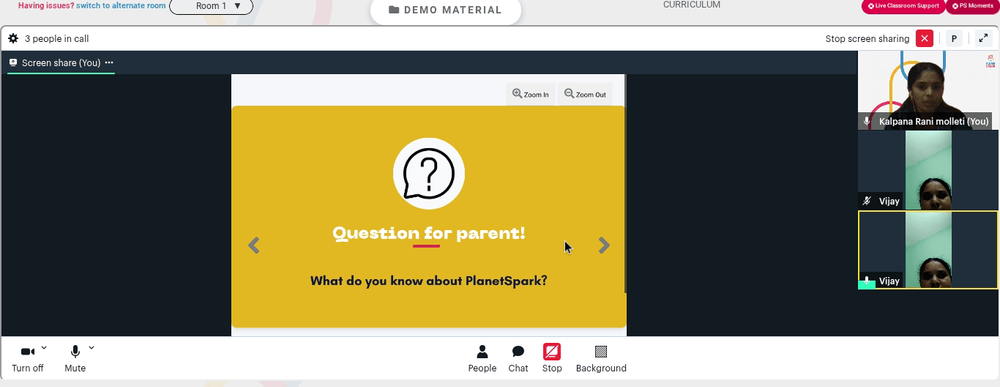This screenshot has height=387, width=1000.
Task: Click What do you know about PlanetSpark? text
Action: point(429,281)
